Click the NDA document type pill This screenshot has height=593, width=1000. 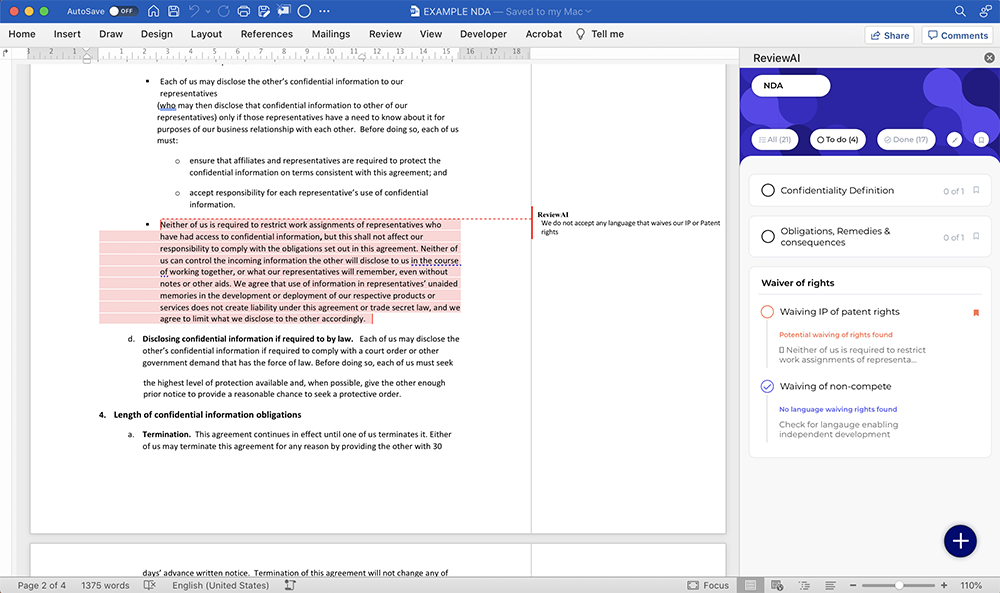point(791,85)
